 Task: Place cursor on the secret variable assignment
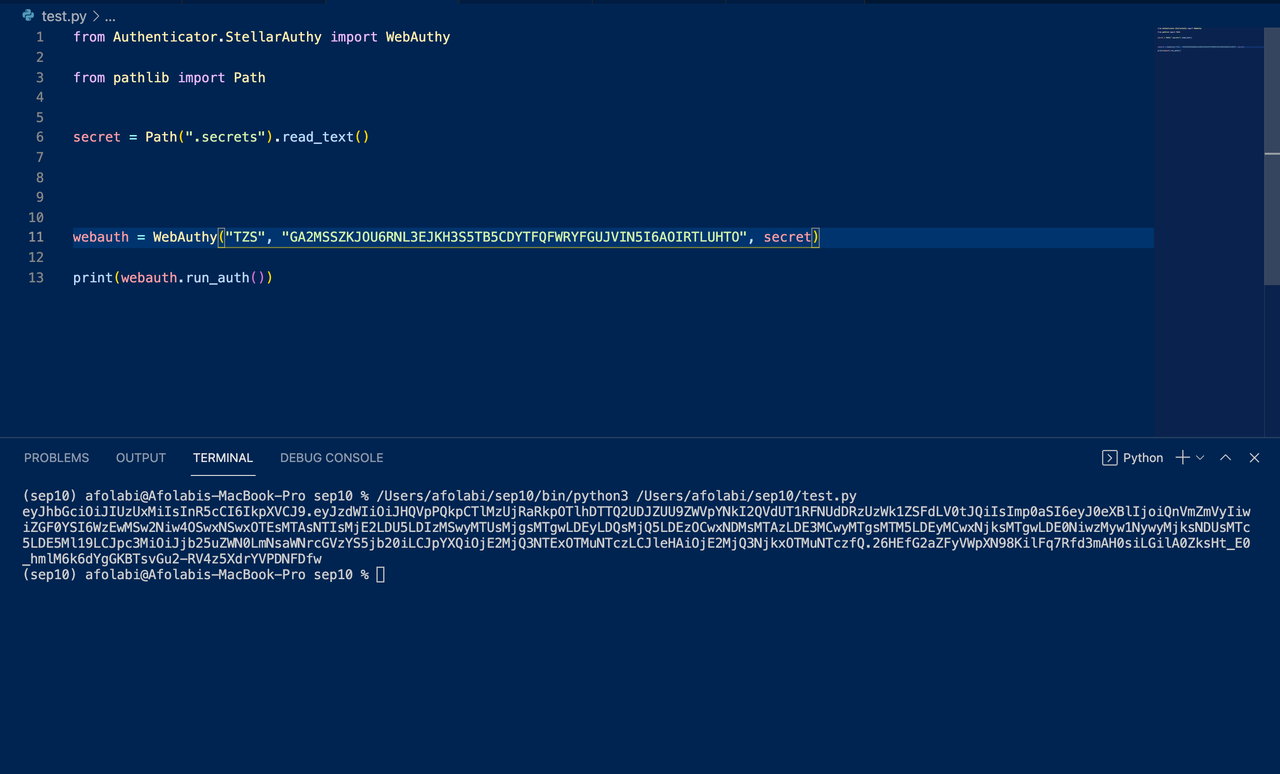click(x=96, y=136)
